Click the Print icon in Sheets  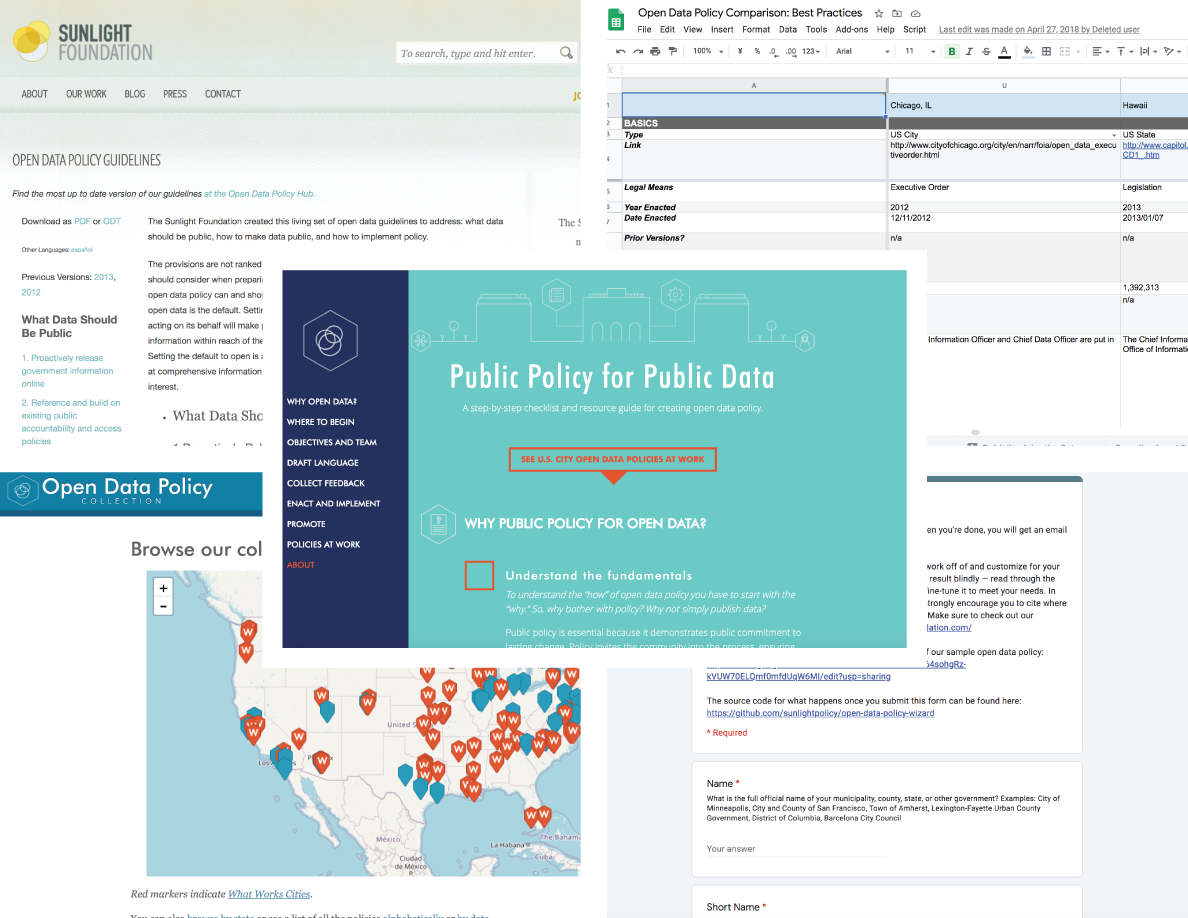pos(655,52)
